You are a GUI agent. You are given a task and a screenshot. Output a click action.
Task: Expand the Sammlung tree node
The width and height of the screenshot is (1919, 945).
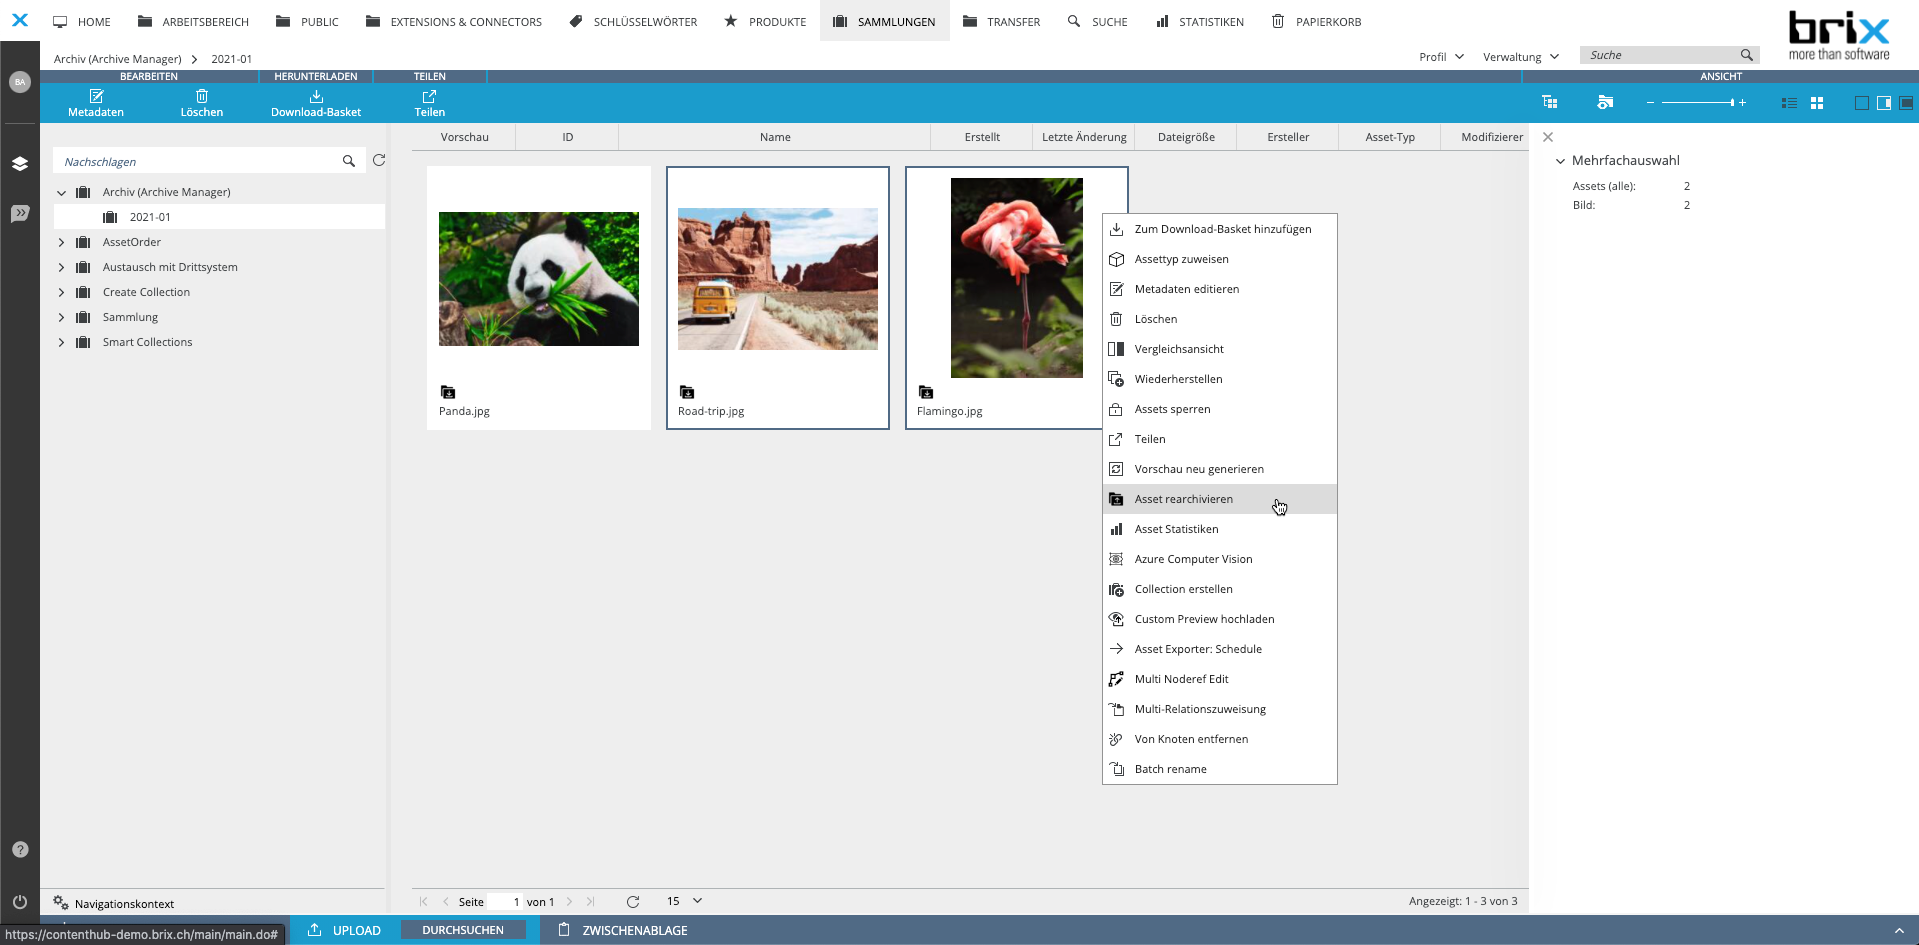pos(62,317)
